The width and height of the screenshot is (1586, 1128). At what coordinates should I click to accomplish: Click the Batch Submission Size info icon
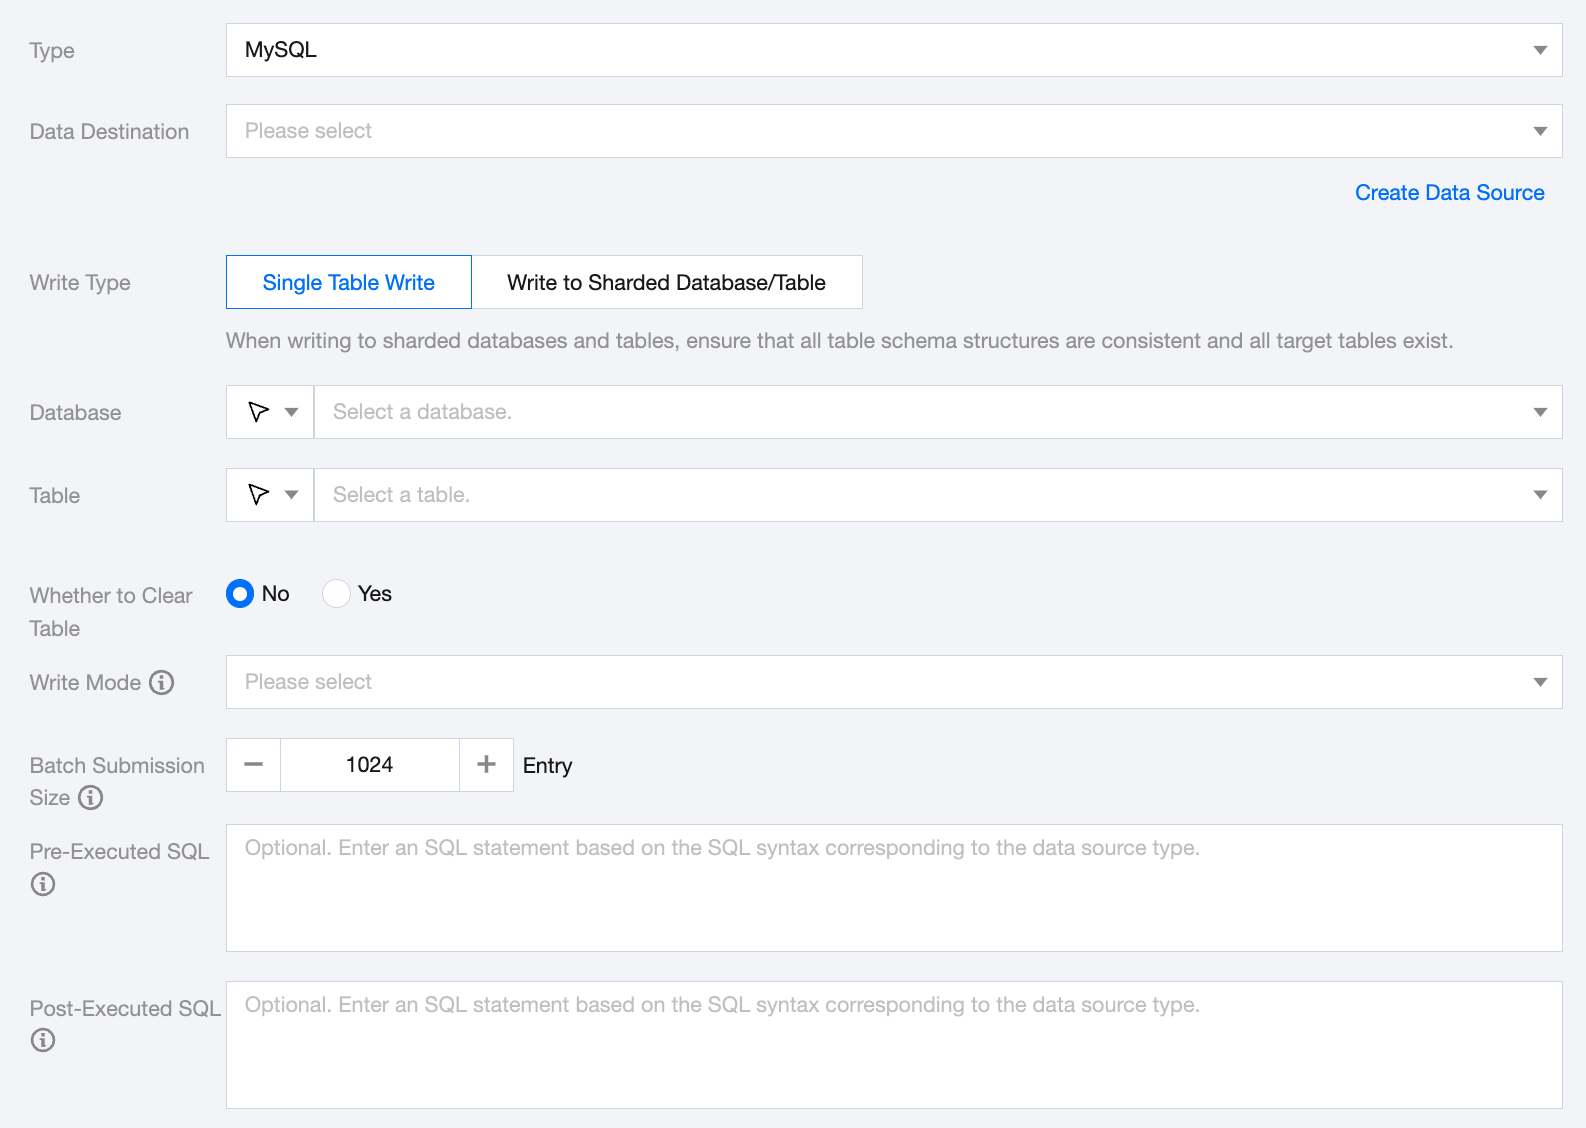(91, 798)
